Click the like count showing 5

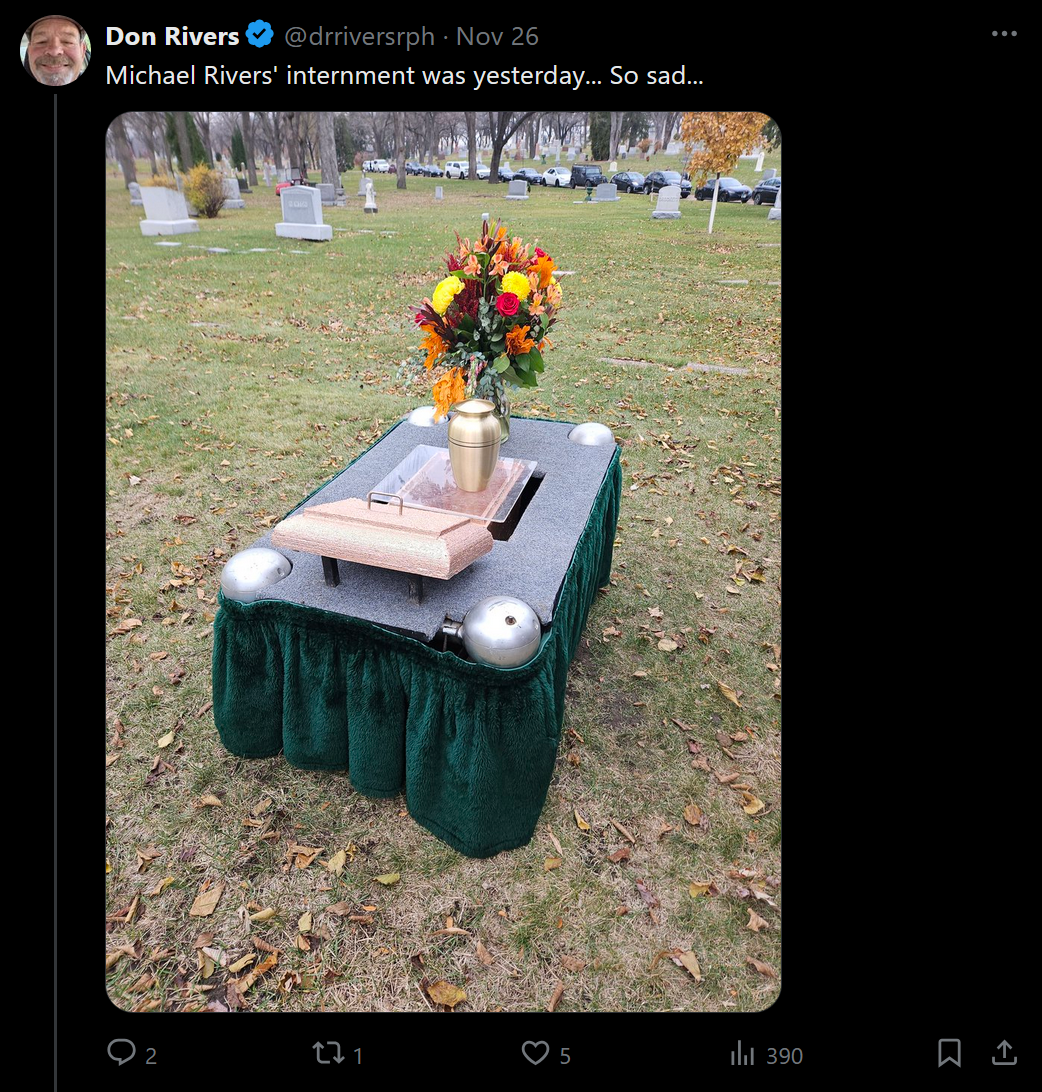tap(565, 1056)
